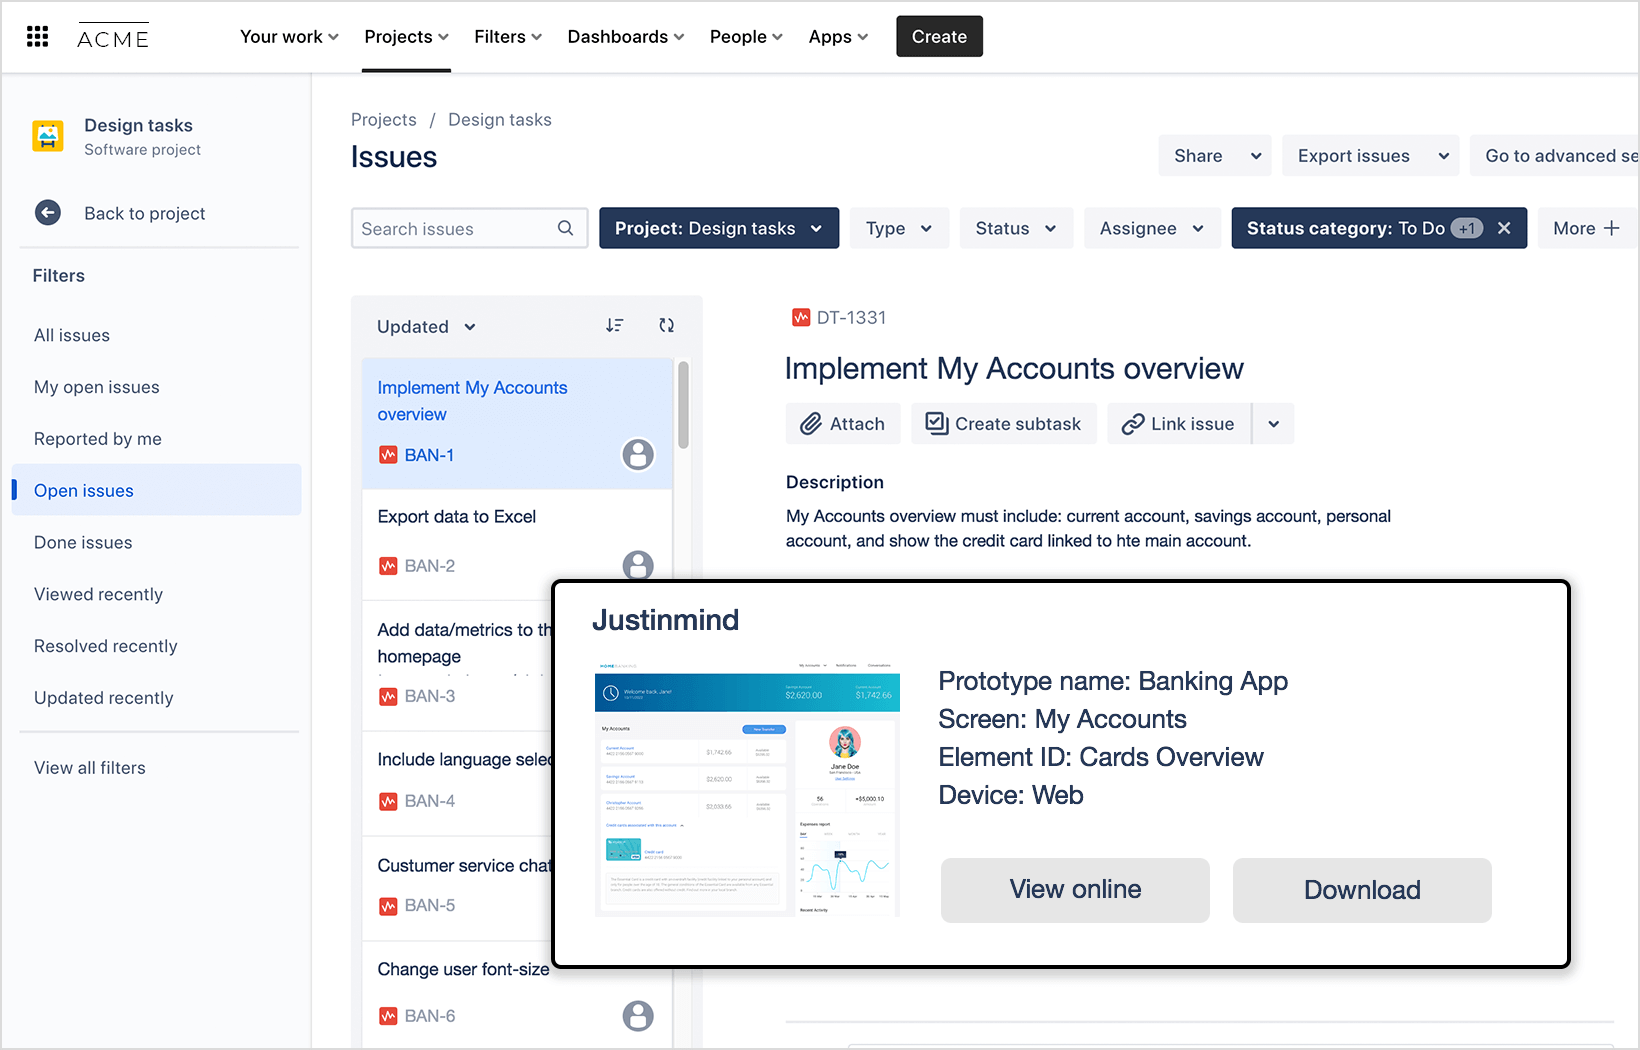Click assignee avatar on BAN-1

coord(638,455)
